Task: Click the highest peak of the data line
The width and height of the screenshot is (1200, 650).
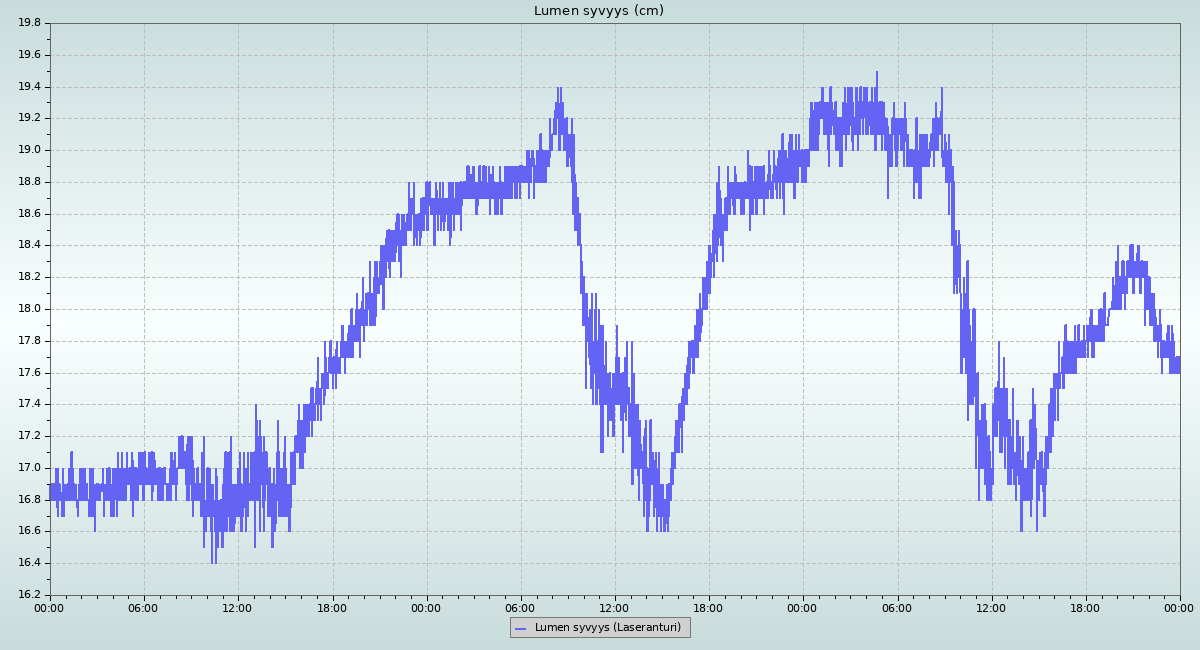Action: click(x=877, y=73)
